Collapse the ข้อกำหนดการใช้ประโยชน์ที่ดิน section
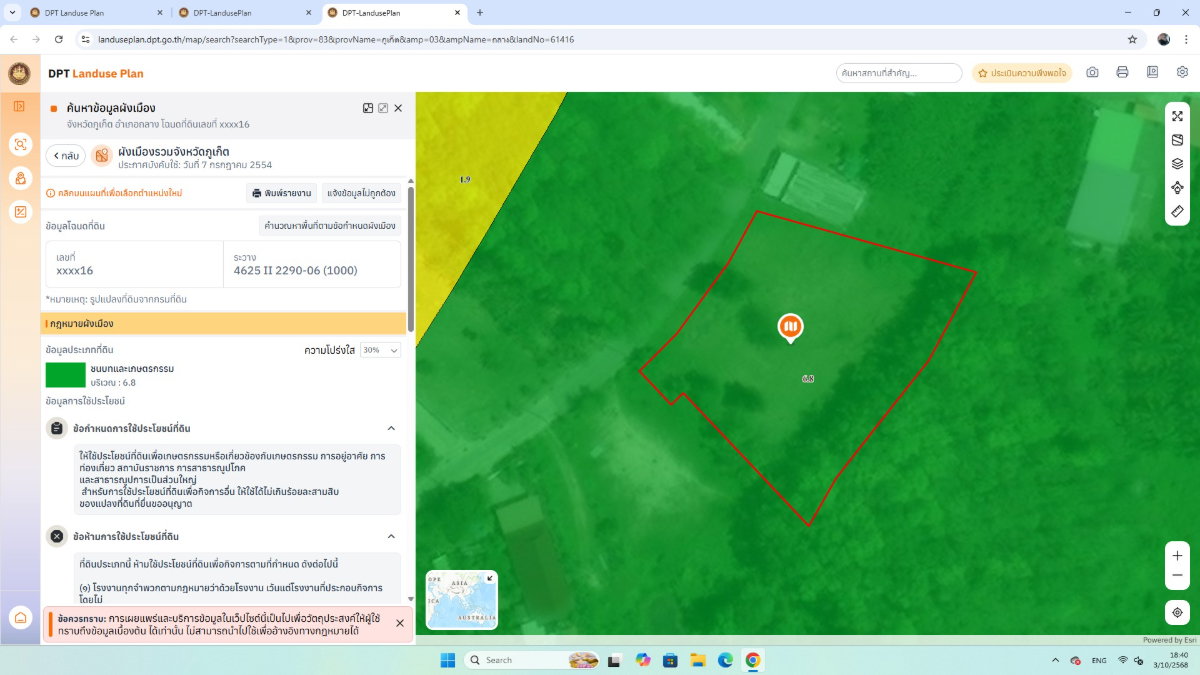The image size is (1200, 675). (x=391, y=428)
